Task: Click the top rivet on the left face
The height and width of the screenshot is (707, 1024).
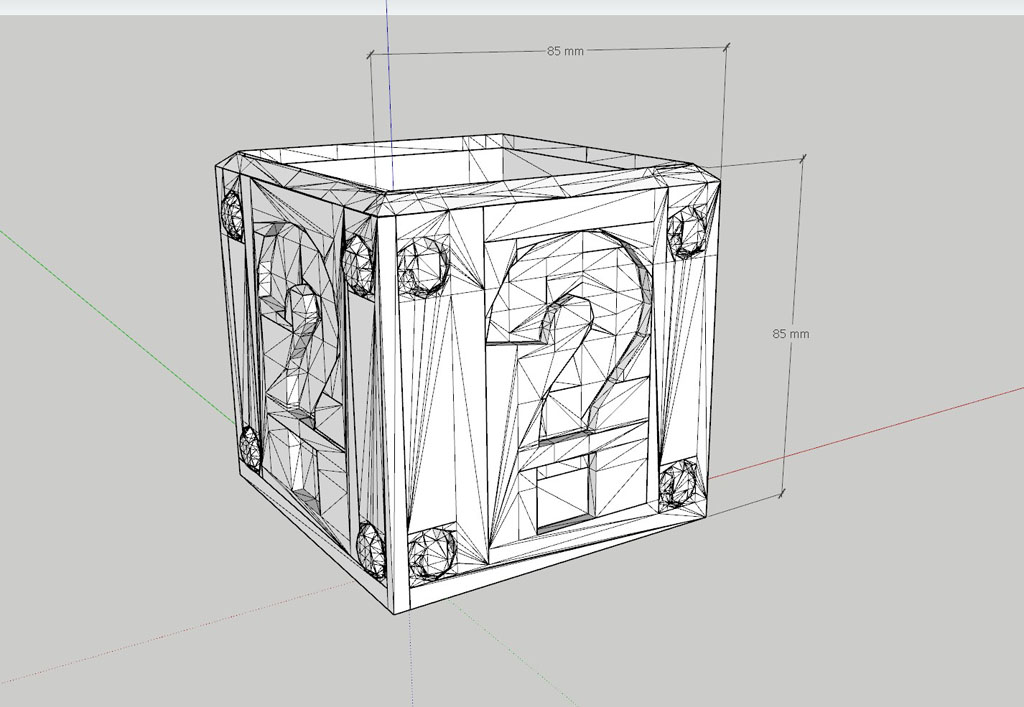Action: (232, 213)
